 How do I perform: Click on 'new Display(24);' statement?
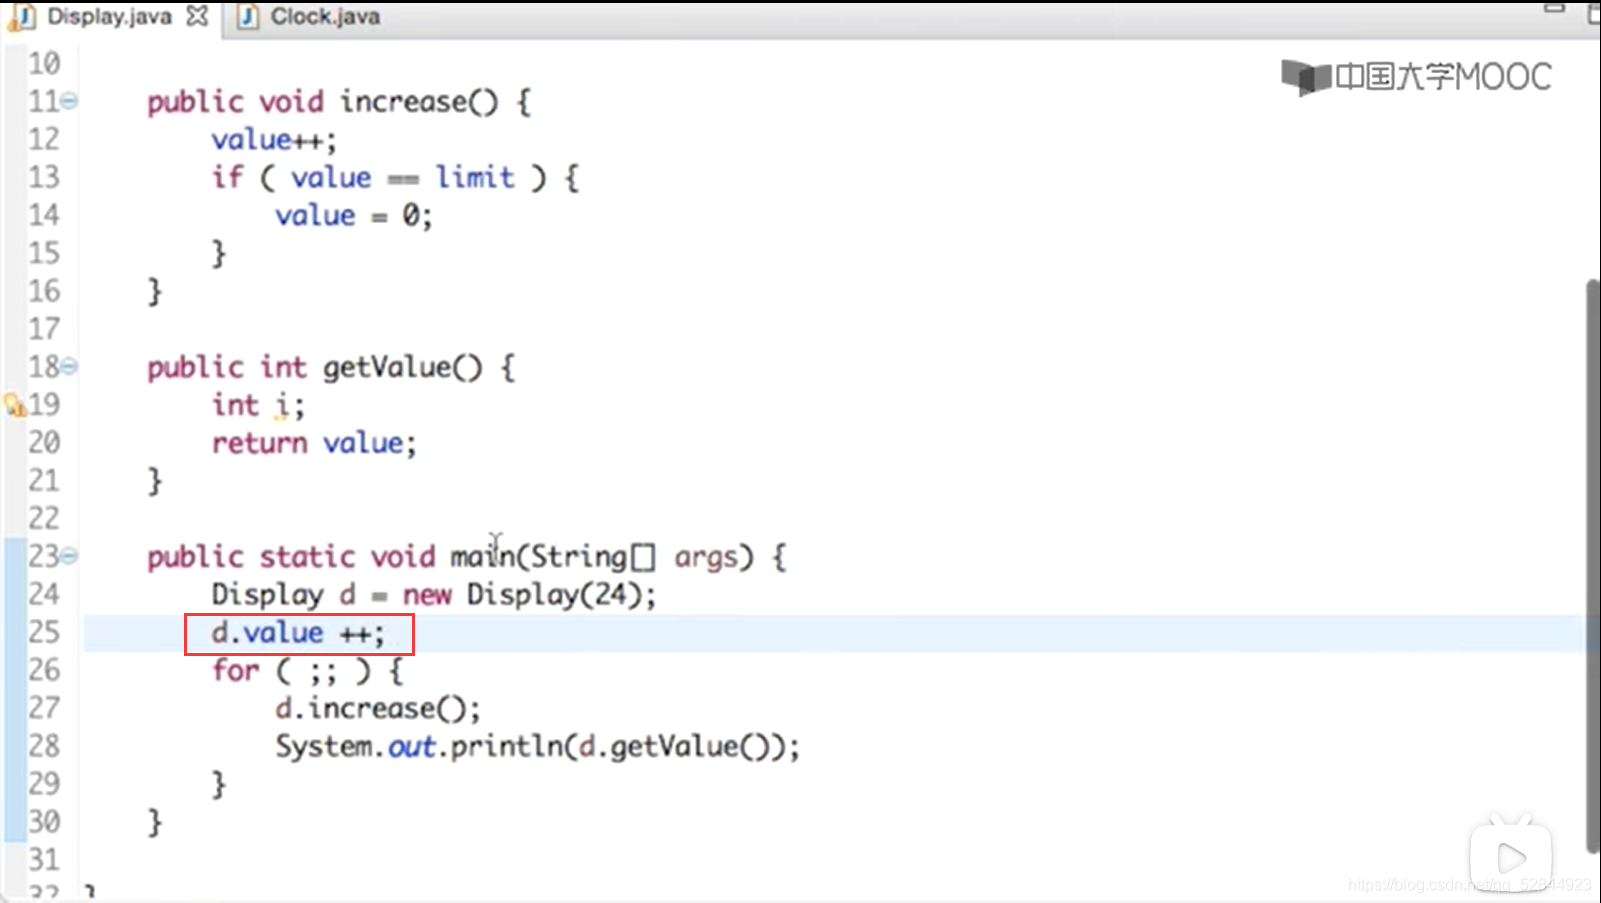tap(530, 594)
